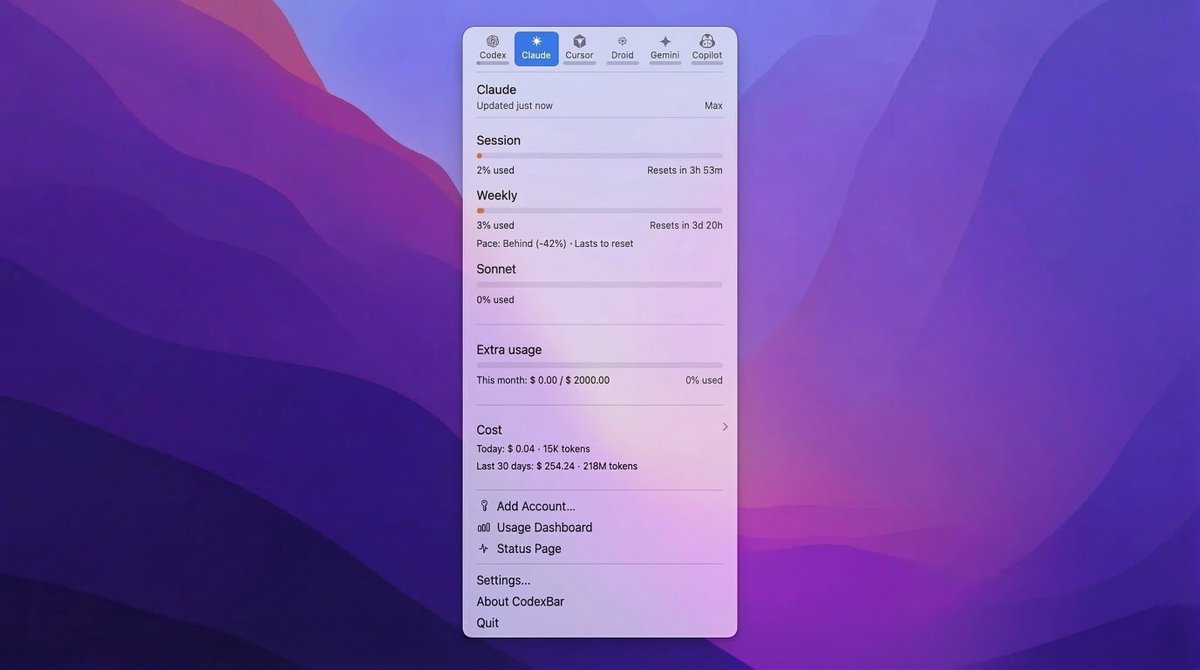Image resolution: width=1200 pixels, height=670 pixels.
Task: Click the Status Page pulse icon
Action: [x=484, y=548]
